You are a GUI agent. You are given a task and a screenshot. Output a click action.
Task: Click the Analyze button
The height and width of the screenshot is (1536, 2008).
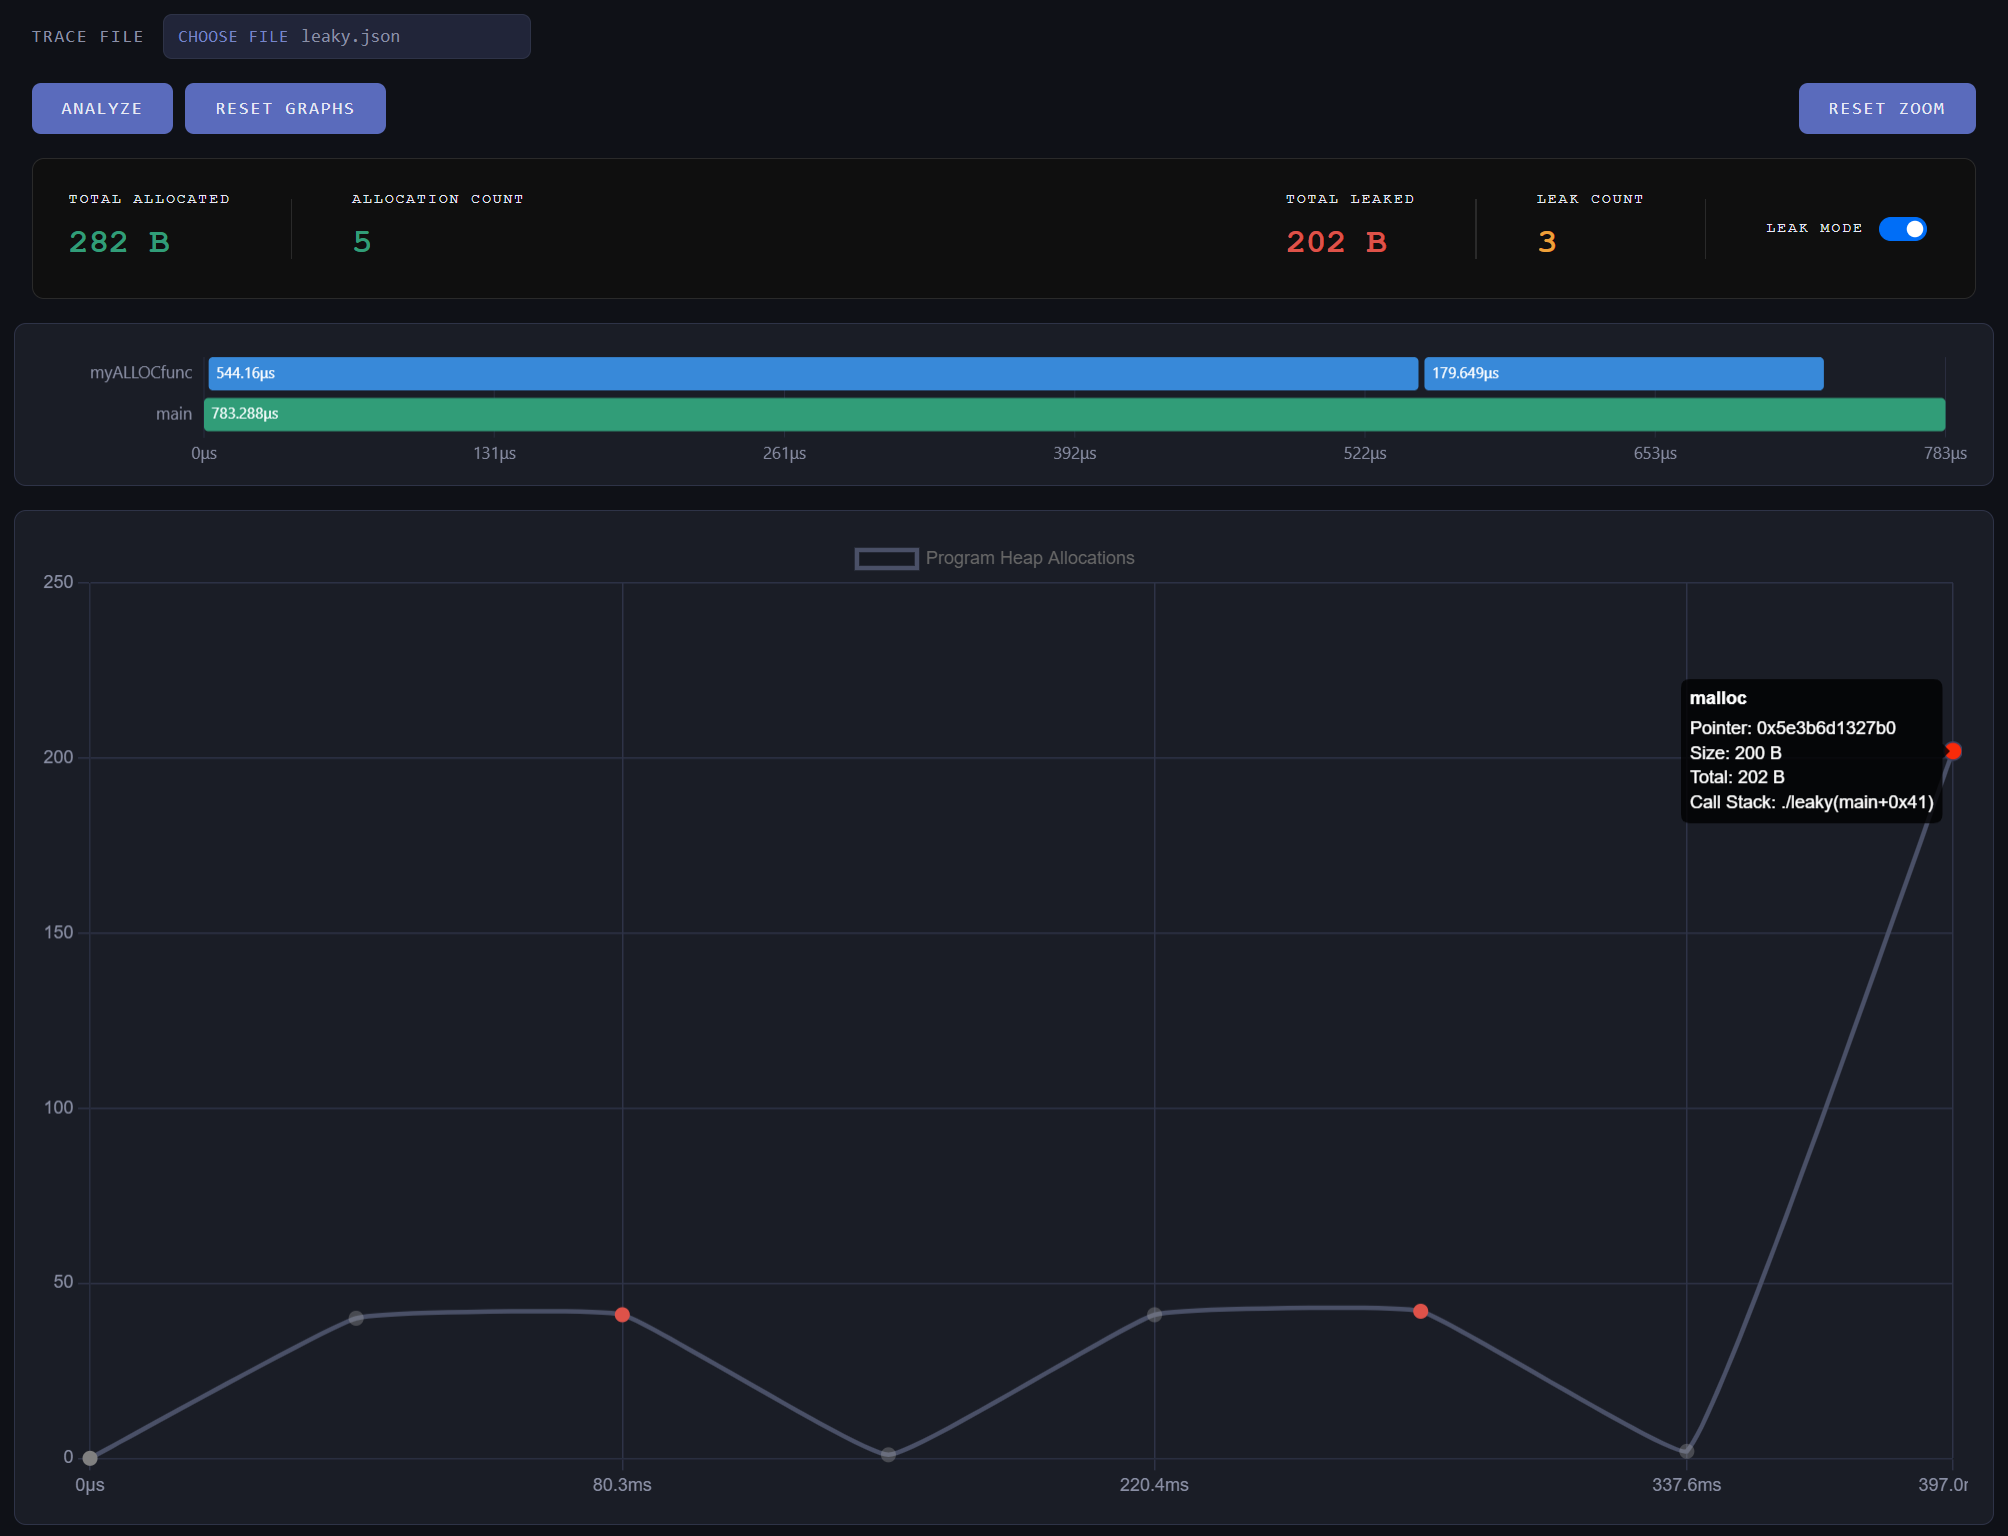102,108
